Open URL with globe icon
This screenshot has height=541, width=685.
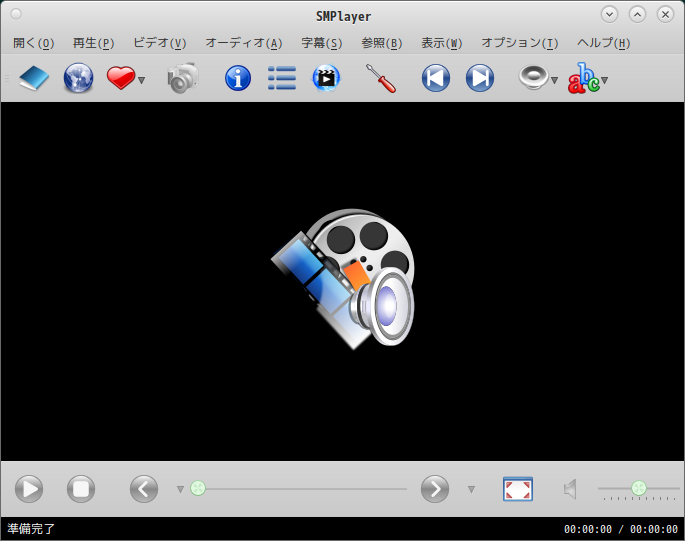coord(78,79)
